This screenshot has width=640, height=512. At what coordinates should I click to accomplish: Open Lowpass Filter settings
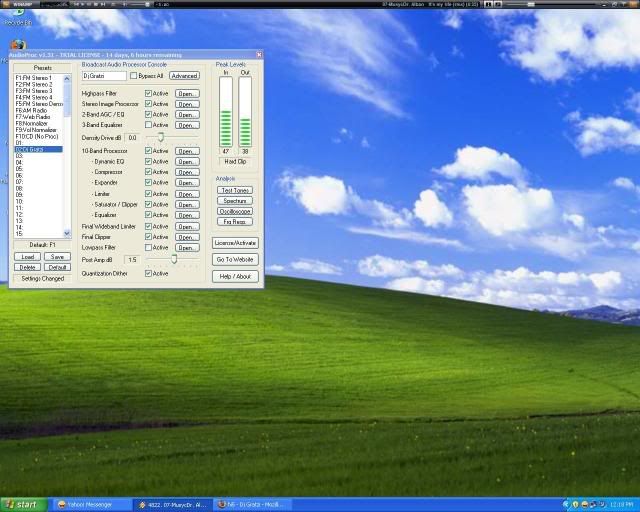tap(187, 248)
